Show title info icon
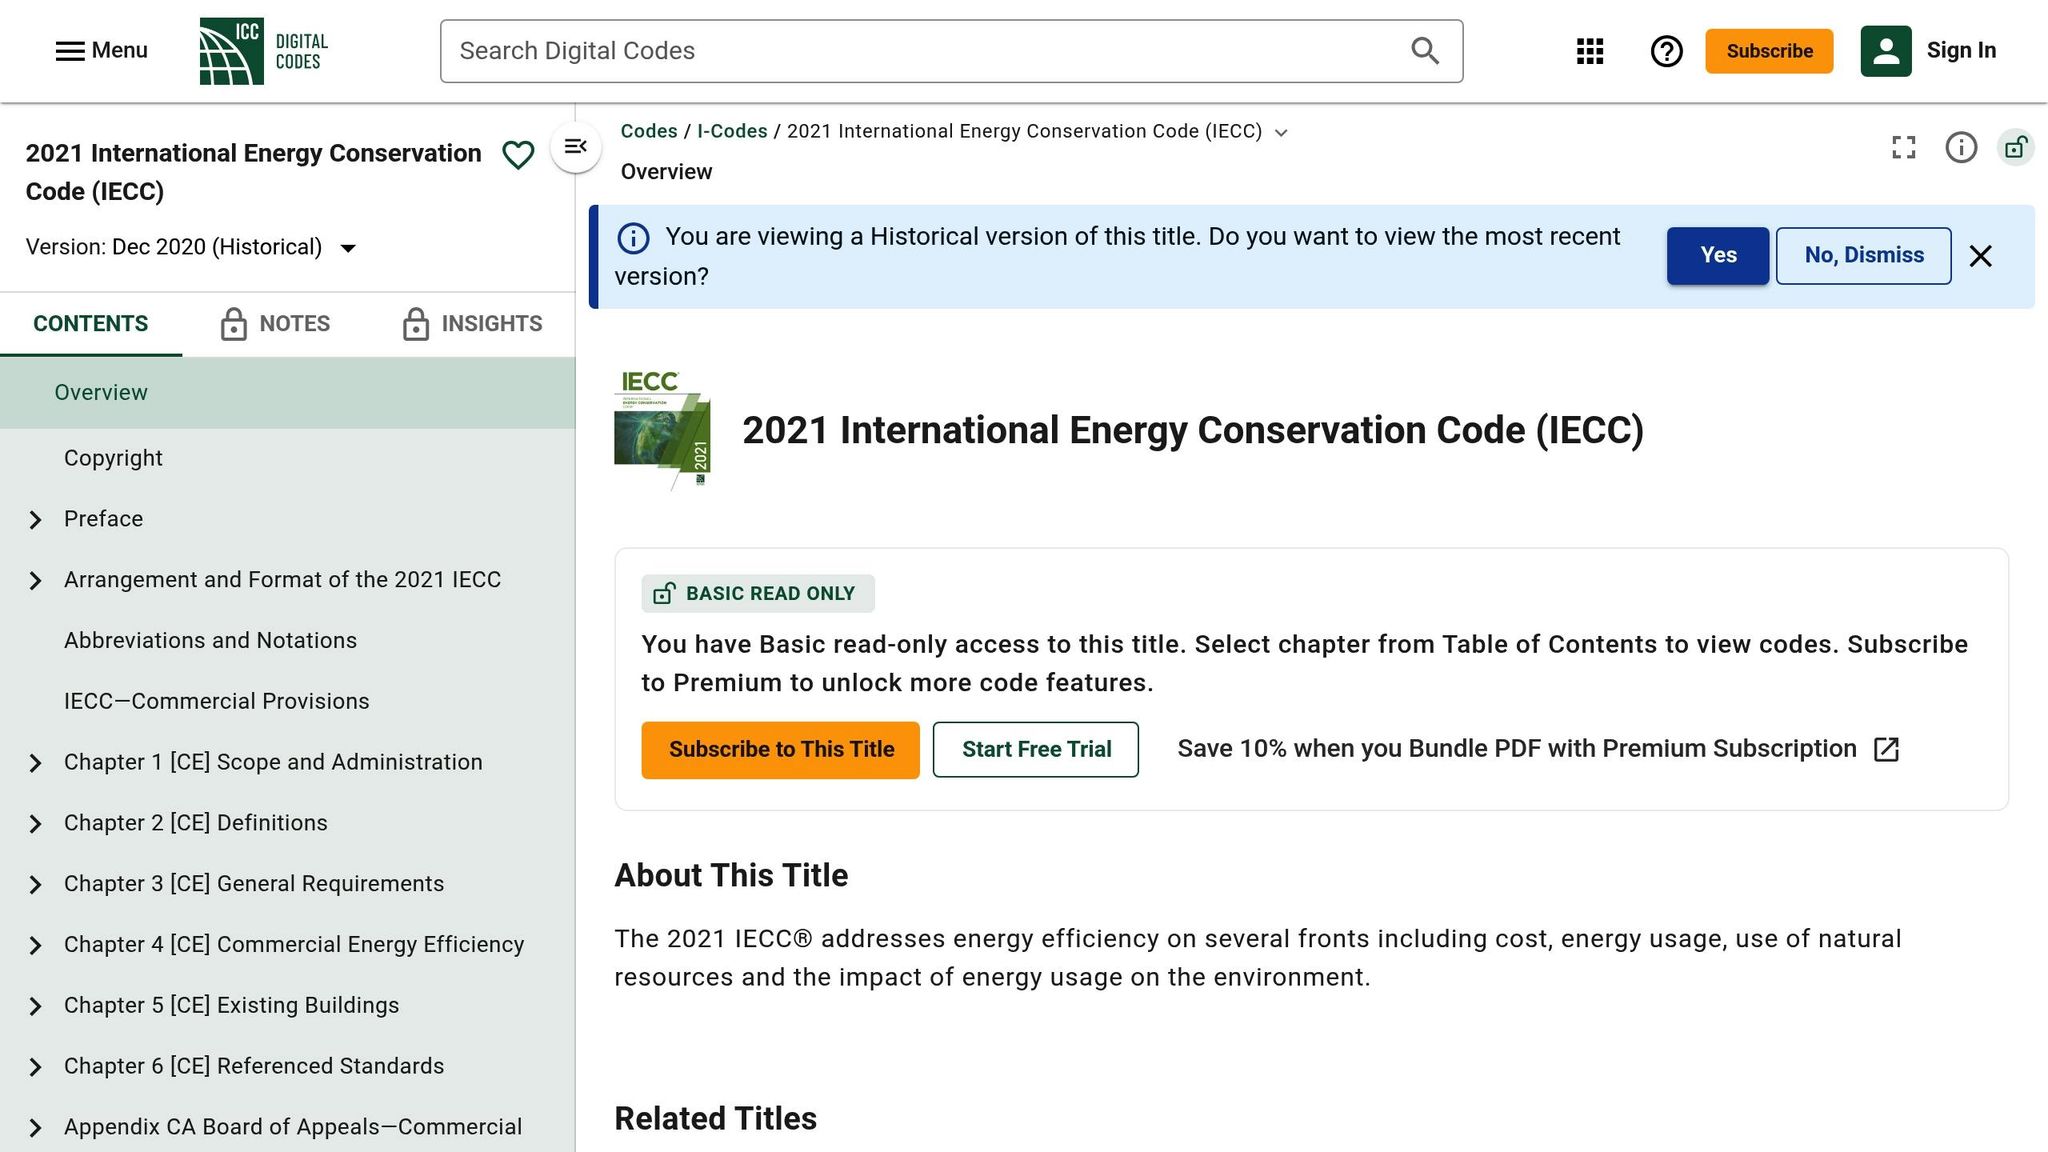The width and height of the screenshot is (2048, 1152). coord(1961,148)
